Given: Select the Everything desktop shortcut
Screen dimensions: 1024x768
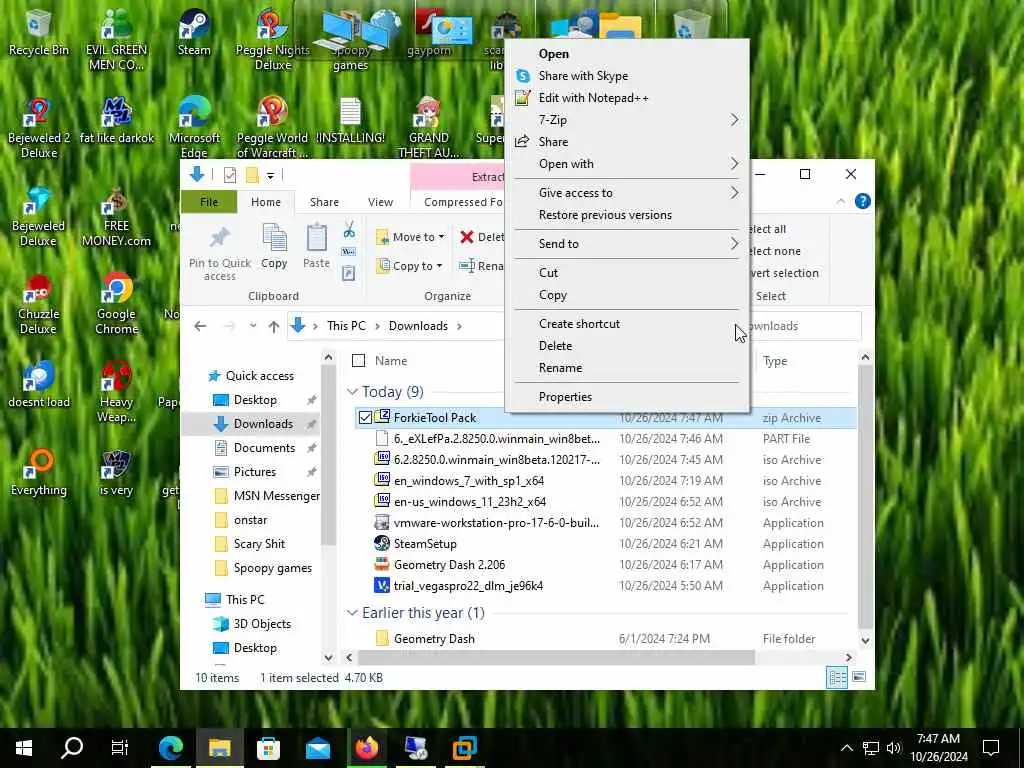Looking at the screenshot, I should [x=39, y=472].
